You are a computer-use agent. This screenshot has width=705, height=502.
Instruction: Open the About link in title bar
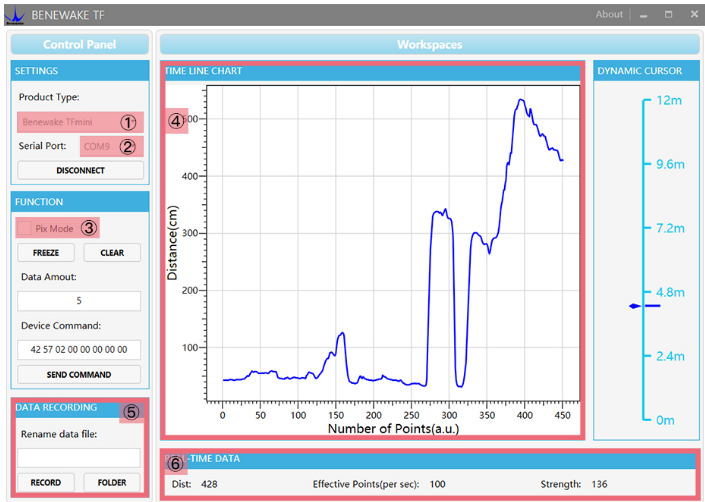click(x=609, y=14)
